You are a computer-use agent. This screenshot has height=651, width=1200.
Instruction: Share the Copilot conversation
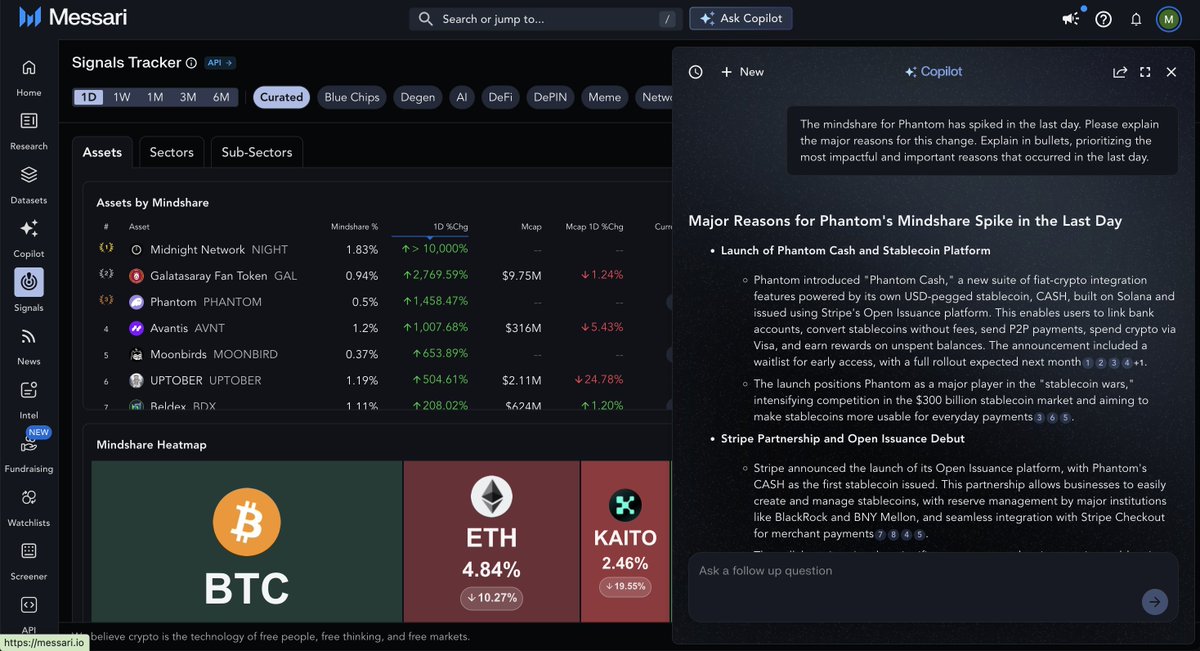1119,72
